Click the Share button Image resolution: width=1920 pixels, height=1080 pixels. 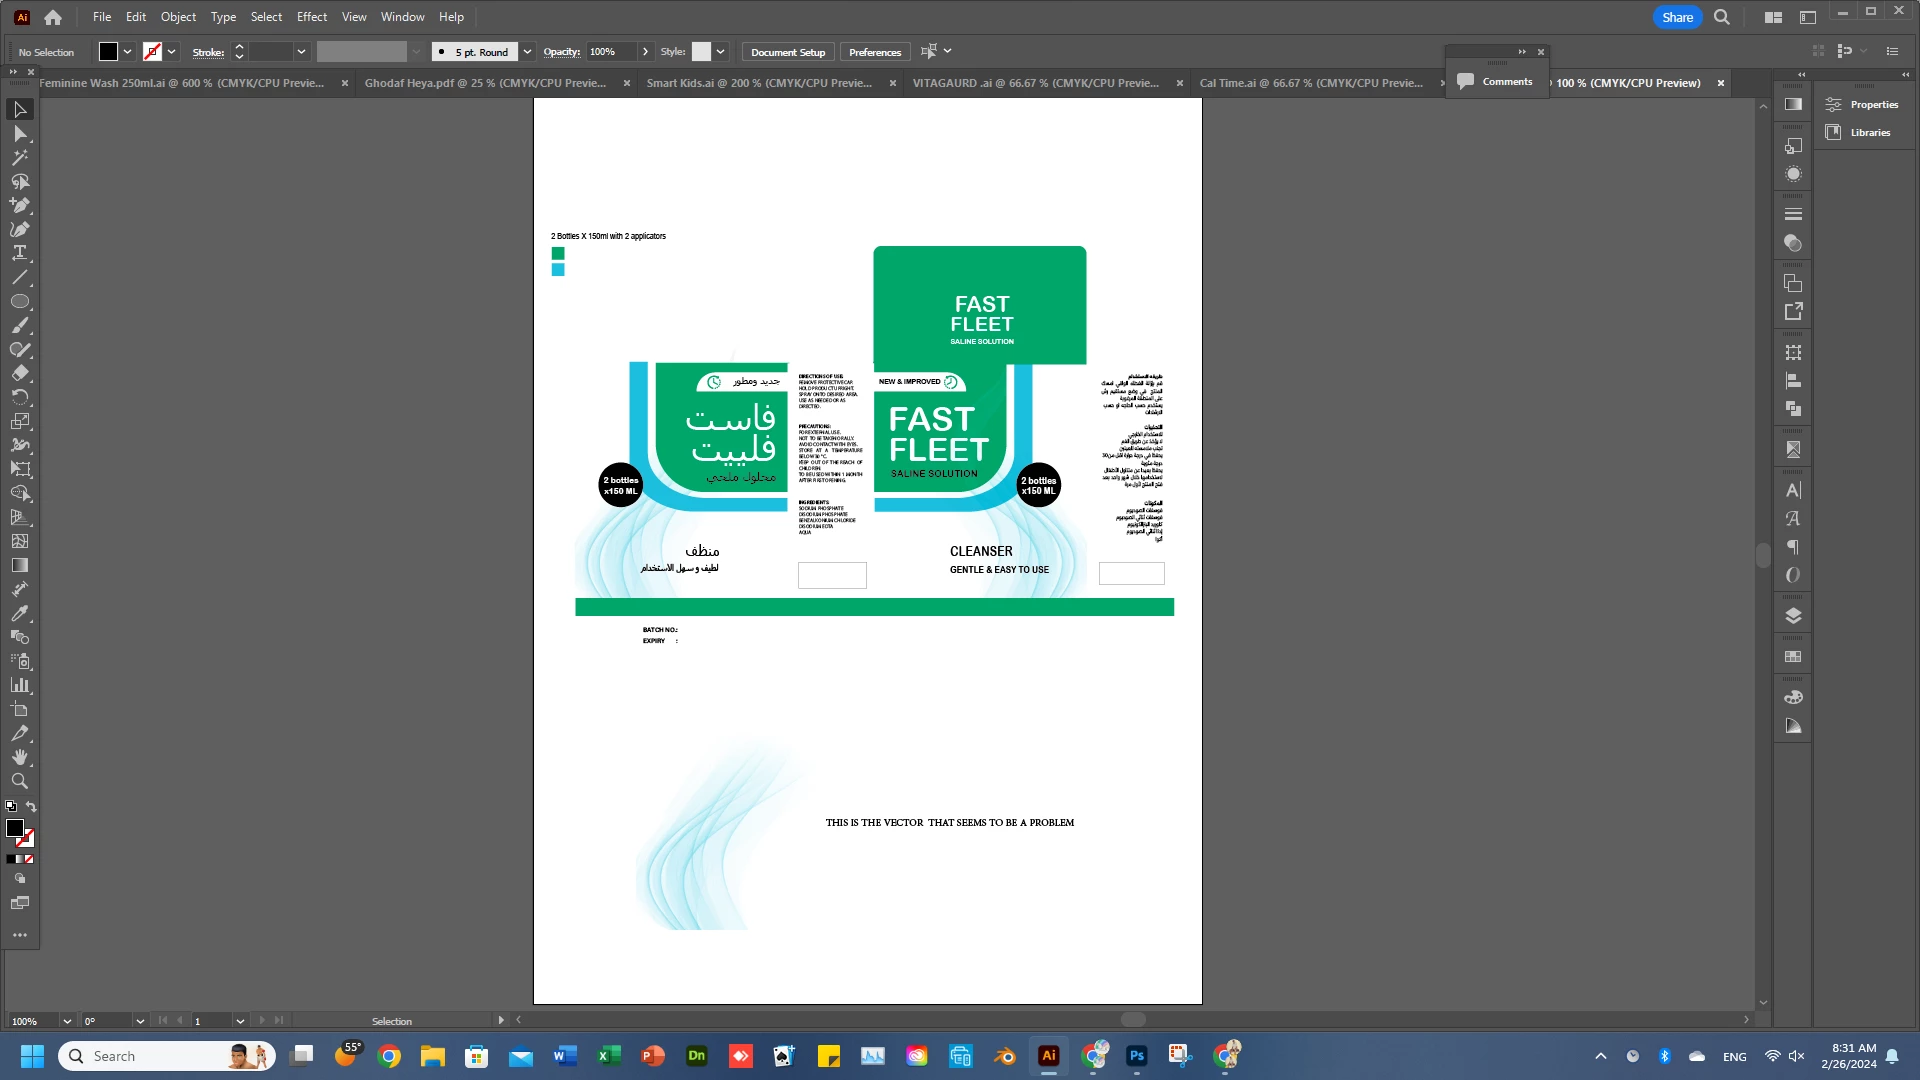tap(1677, 17)
